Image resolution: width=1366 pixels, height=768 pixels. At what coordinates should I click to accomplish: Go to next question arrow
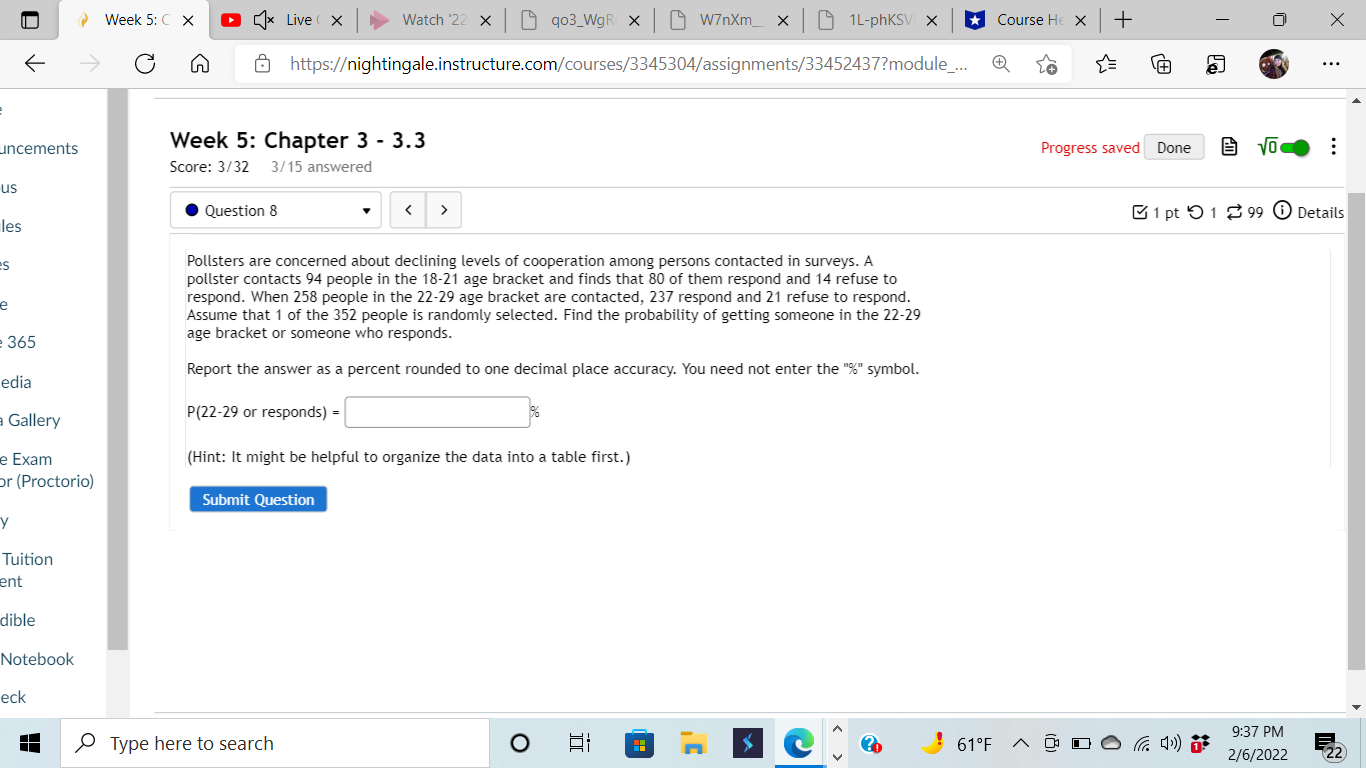pyautogui.click(x=443, y=210)
